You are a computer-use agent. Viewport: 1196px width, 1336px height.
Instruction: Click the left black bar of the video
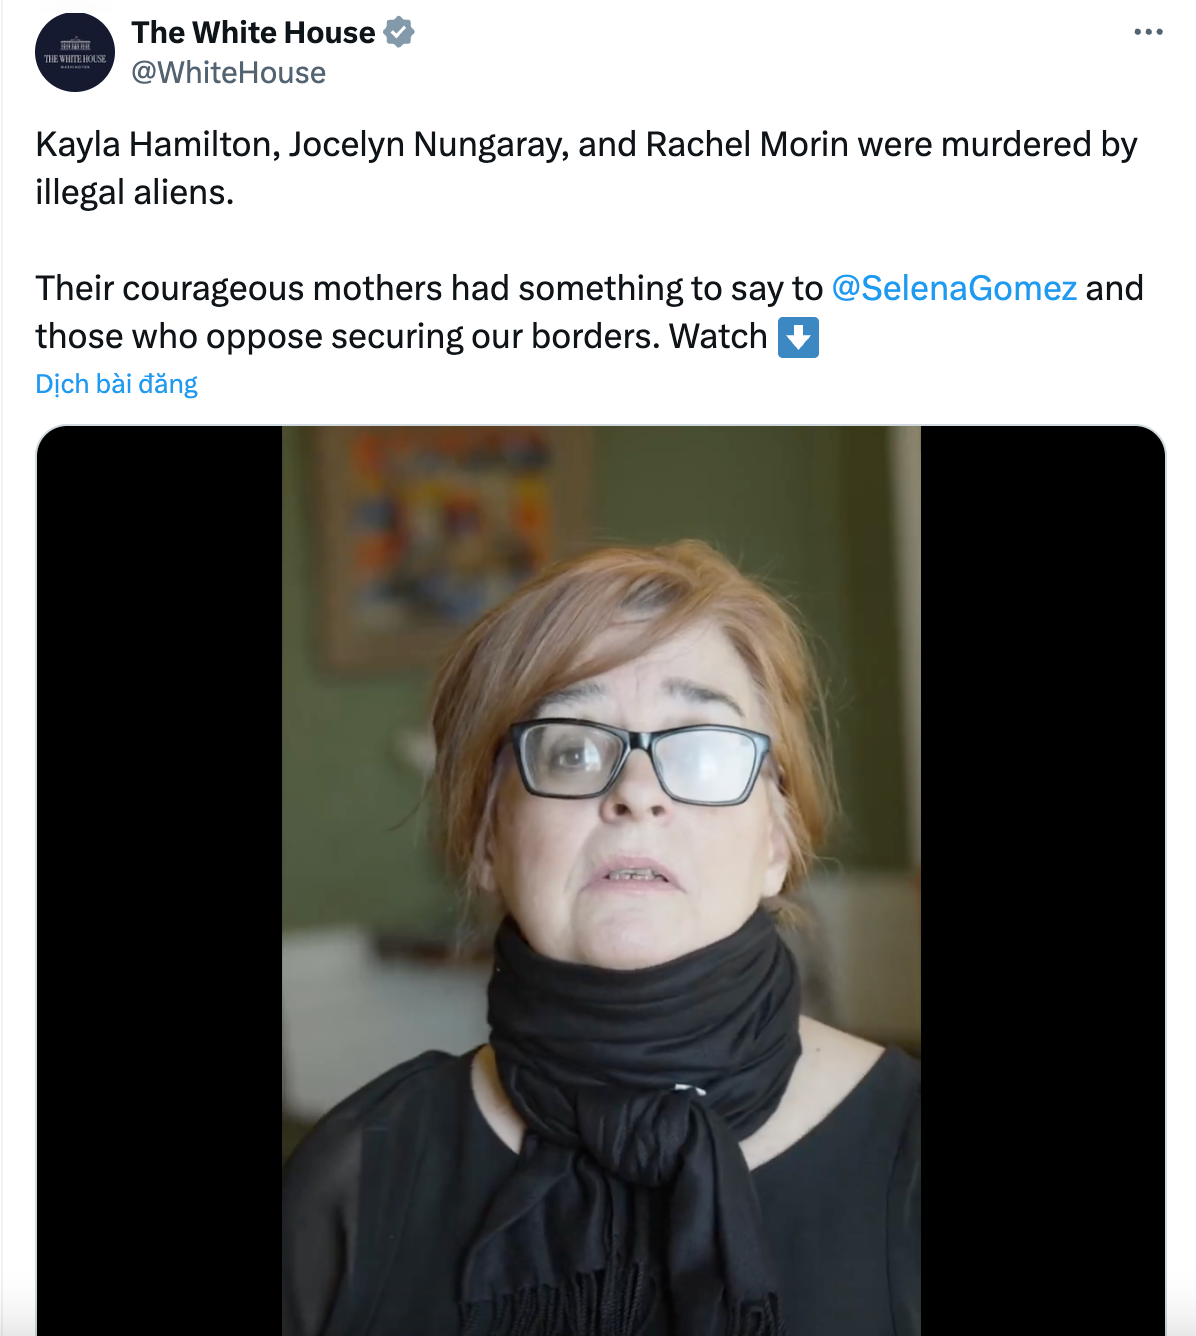[160, 880]
